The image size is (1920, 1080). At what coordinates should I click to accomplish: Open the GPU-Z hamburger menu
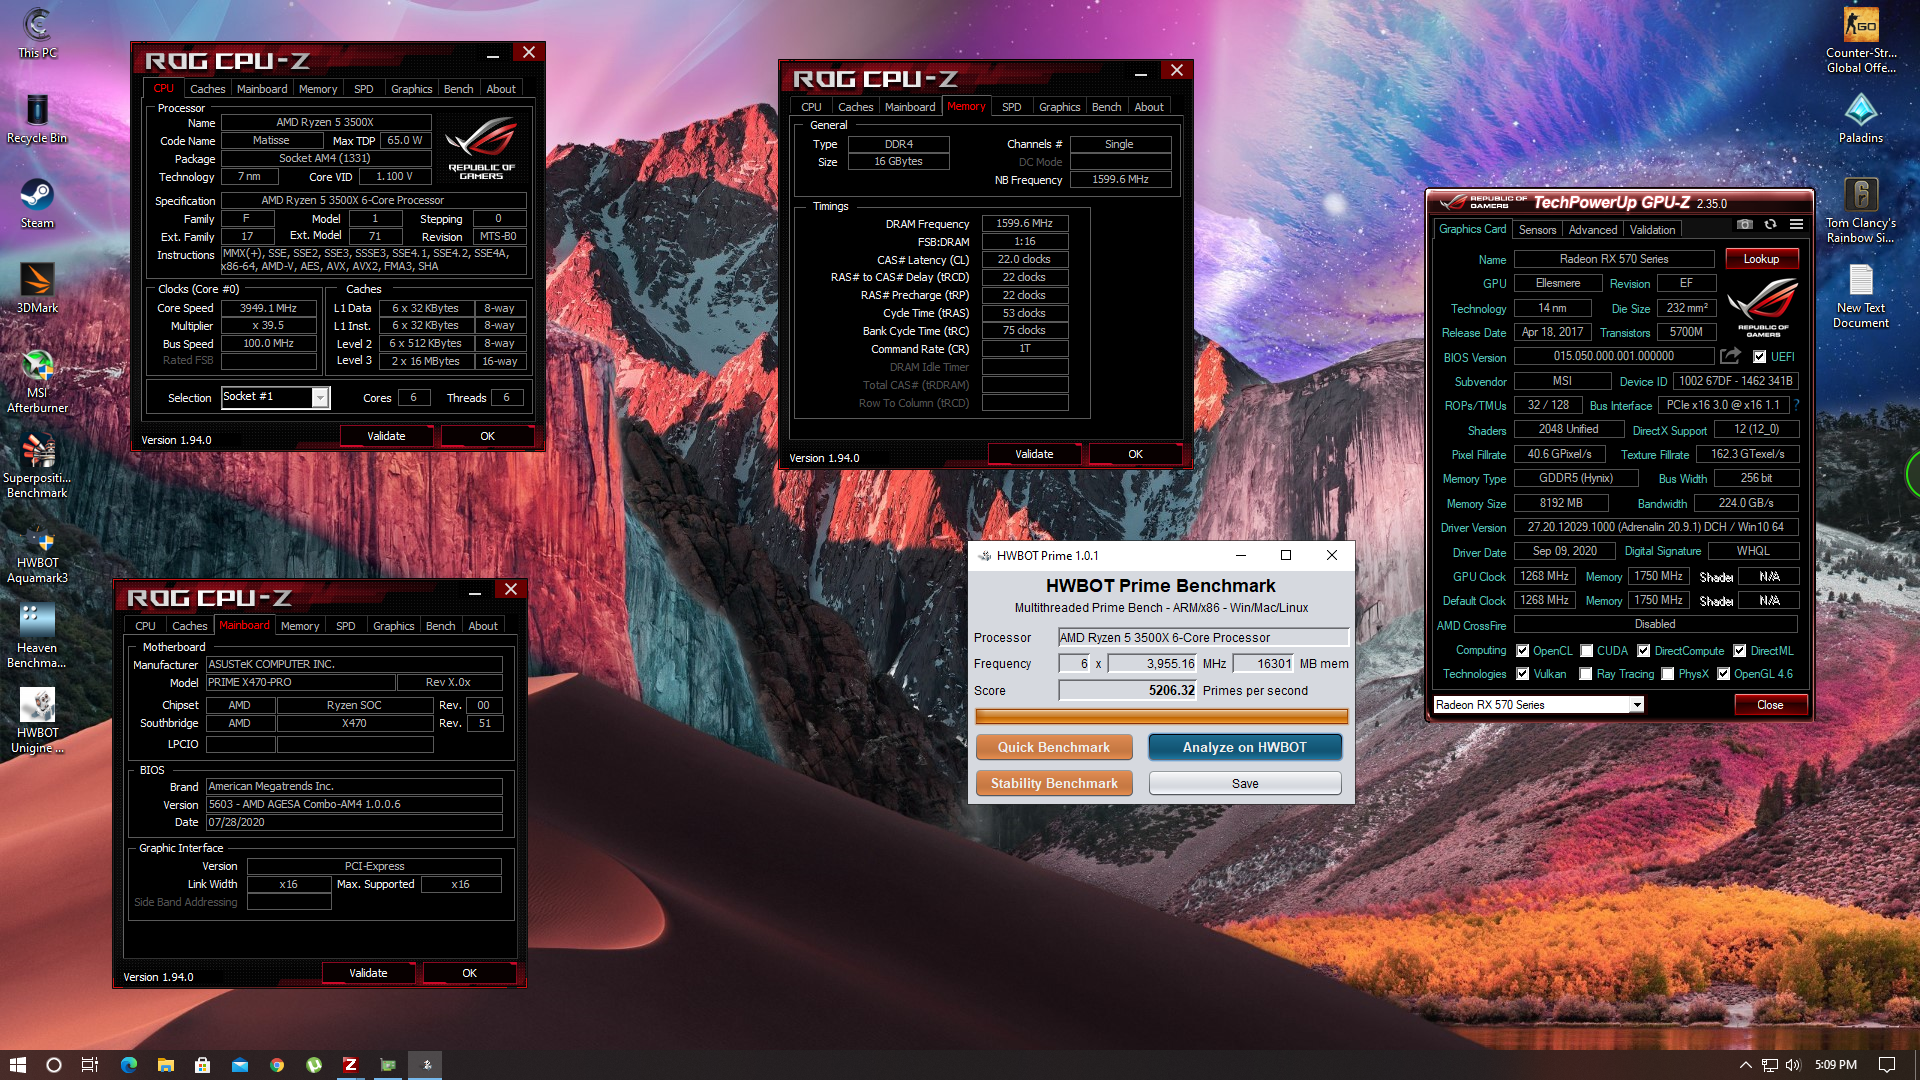pyautogui.click(x=1796, y=224)
